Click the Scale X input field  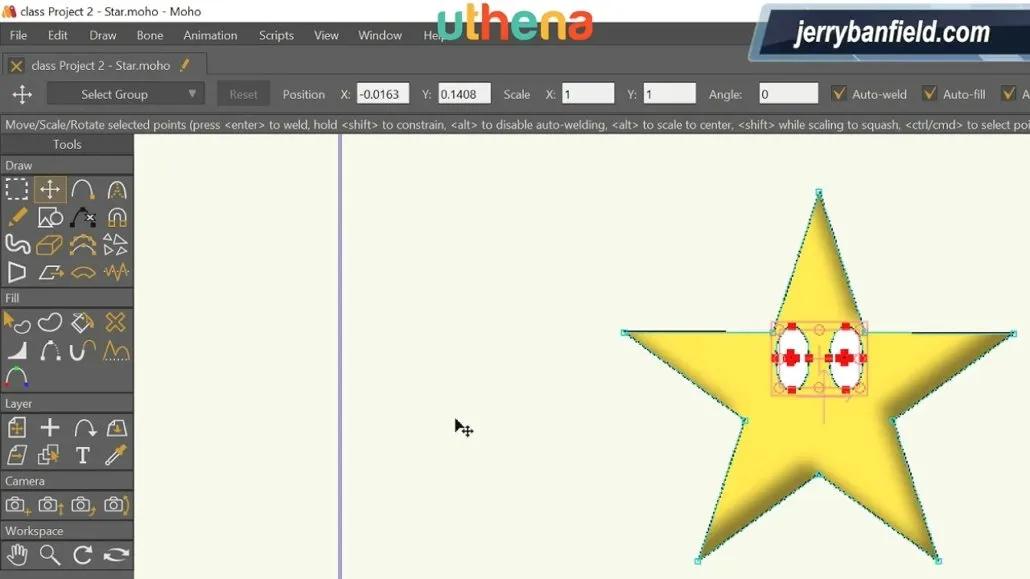588,94
